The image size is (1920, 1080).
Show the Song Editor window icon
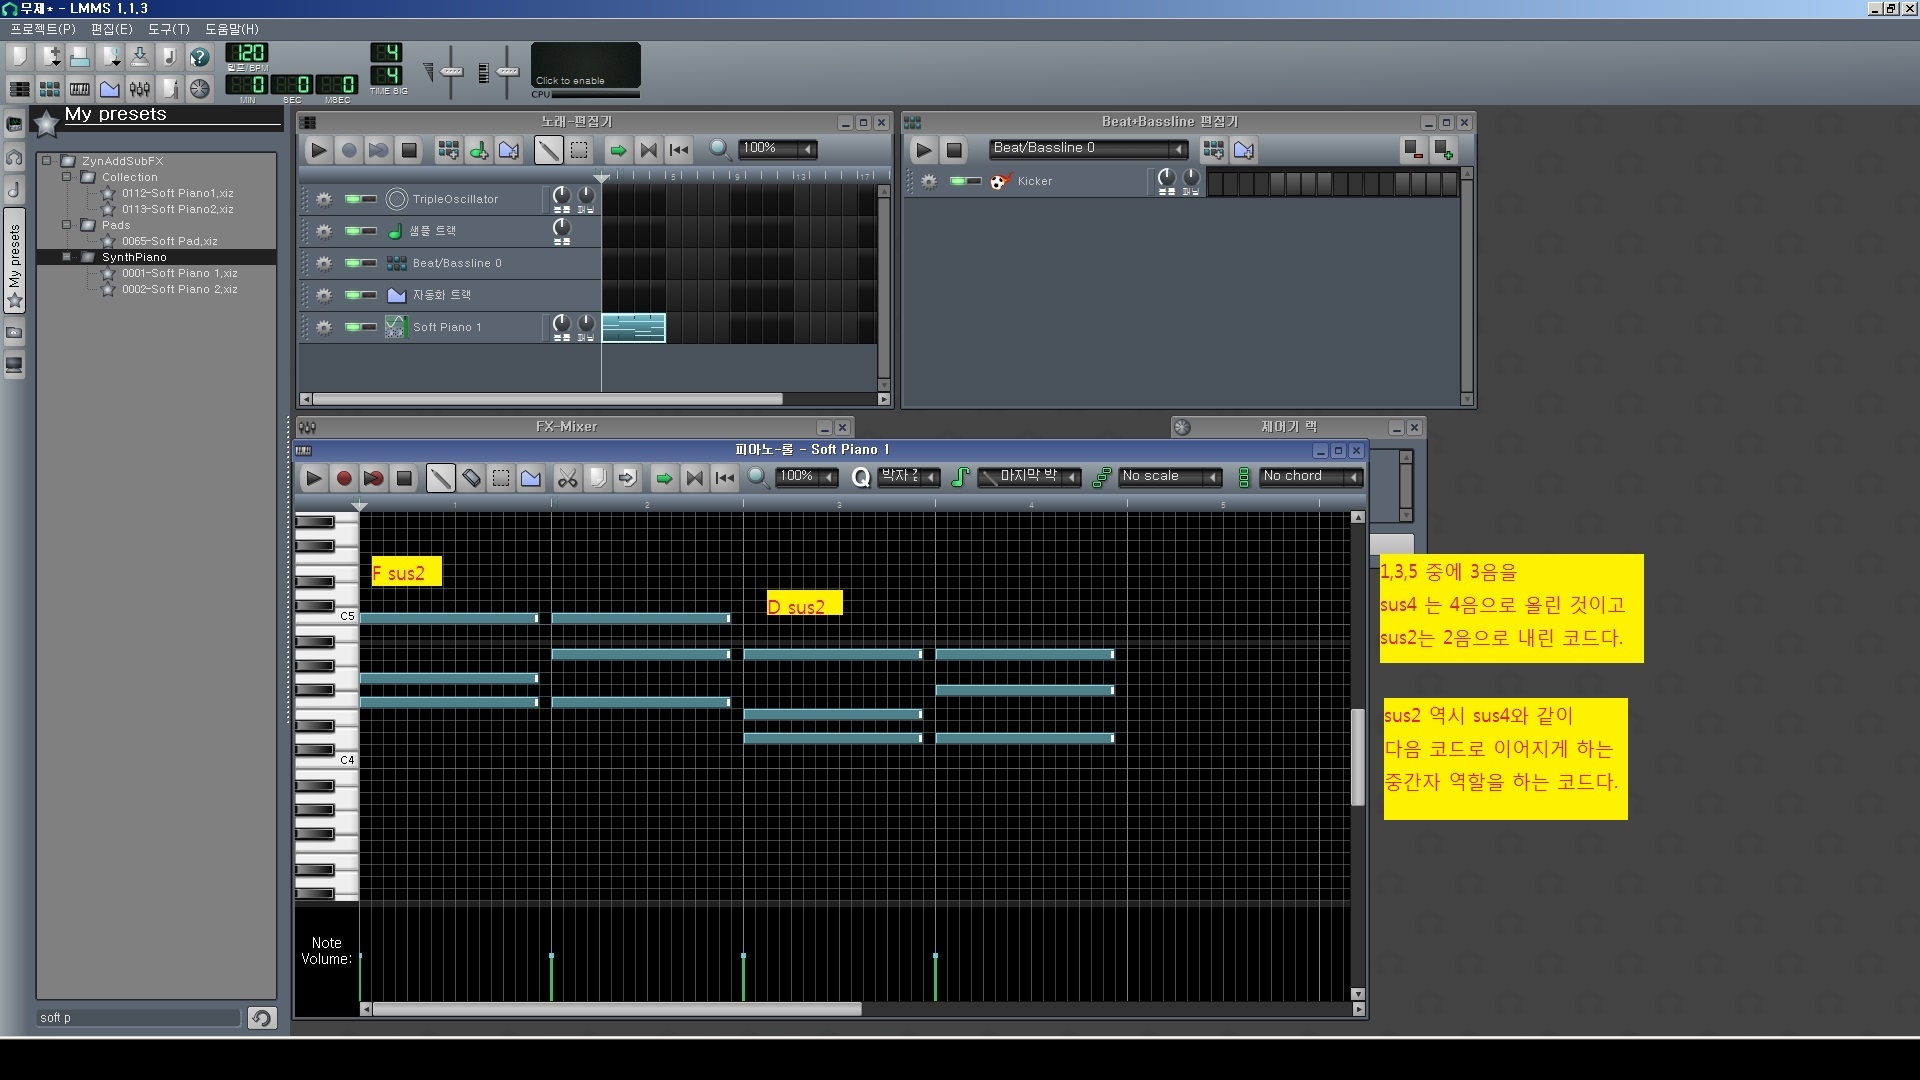click(x=20, y=88)
